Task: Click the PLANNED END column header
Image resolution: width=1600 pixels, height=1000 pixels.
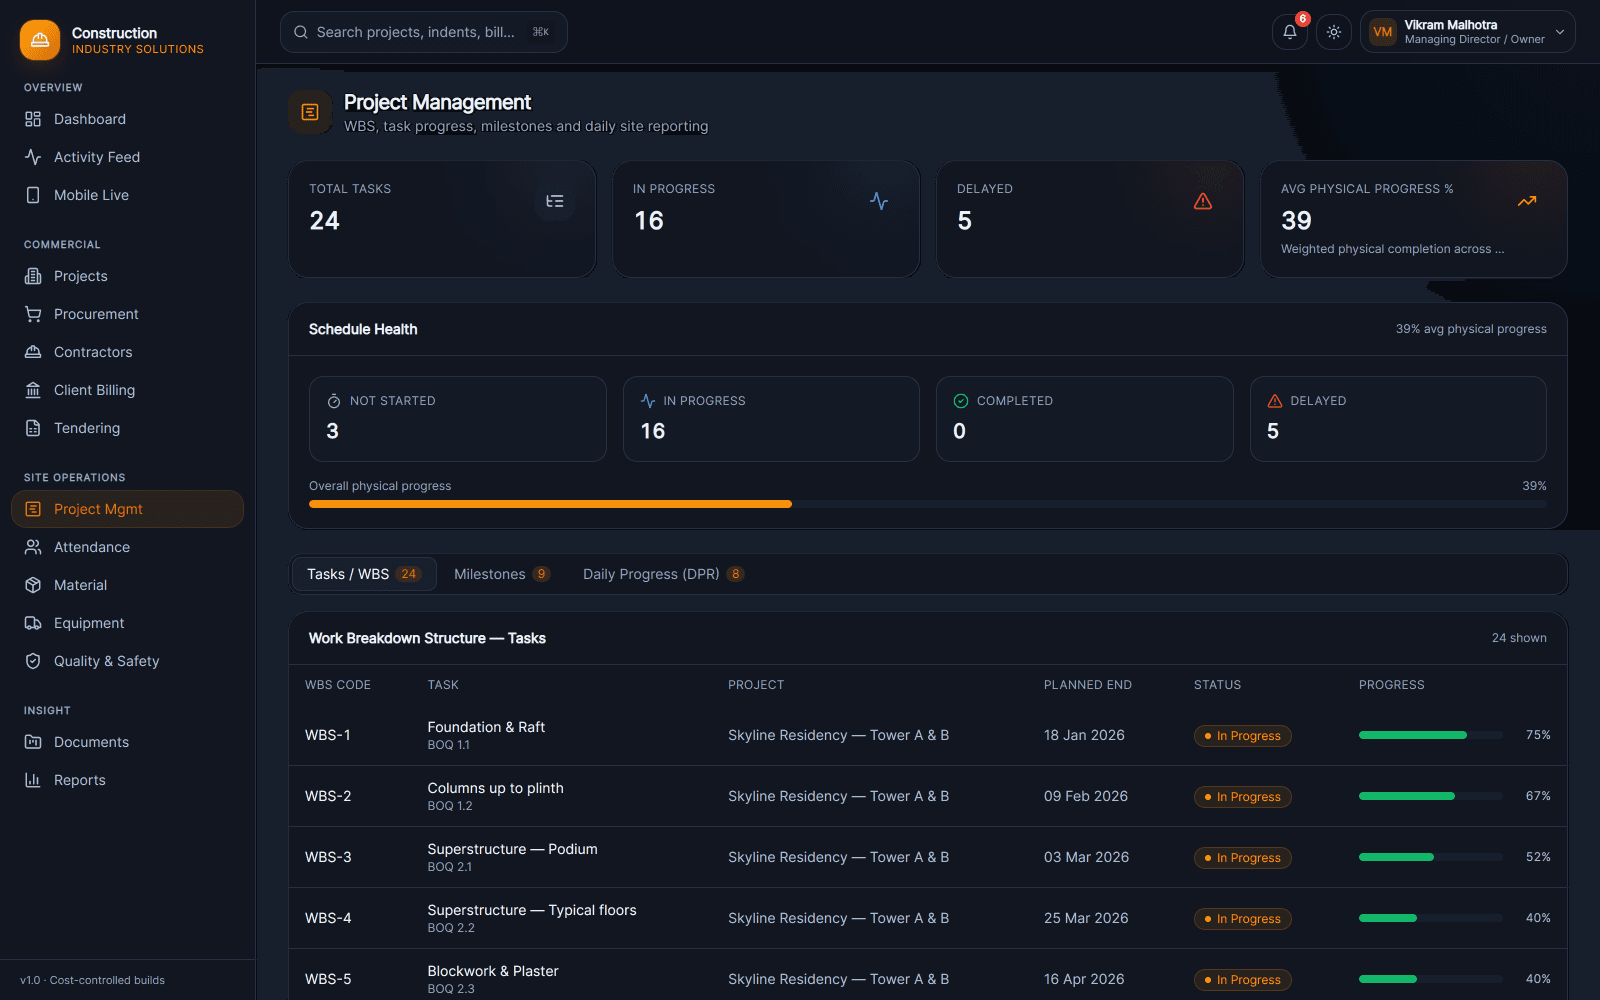Action: [x=1088, y=685]
